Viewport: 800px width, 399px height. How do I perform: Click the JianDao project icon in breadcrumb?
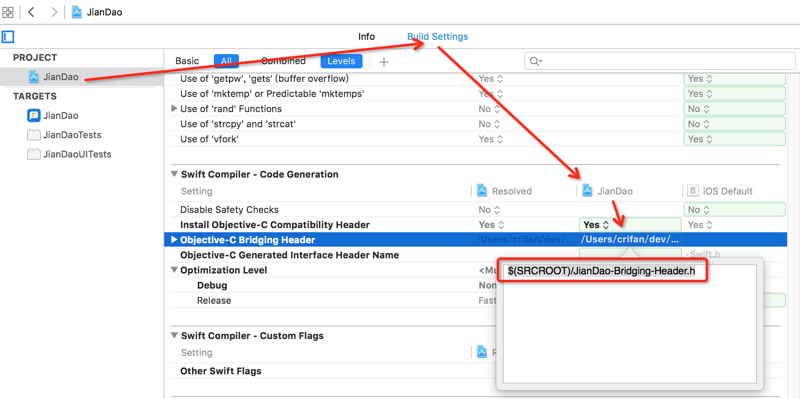click(77, 12)
